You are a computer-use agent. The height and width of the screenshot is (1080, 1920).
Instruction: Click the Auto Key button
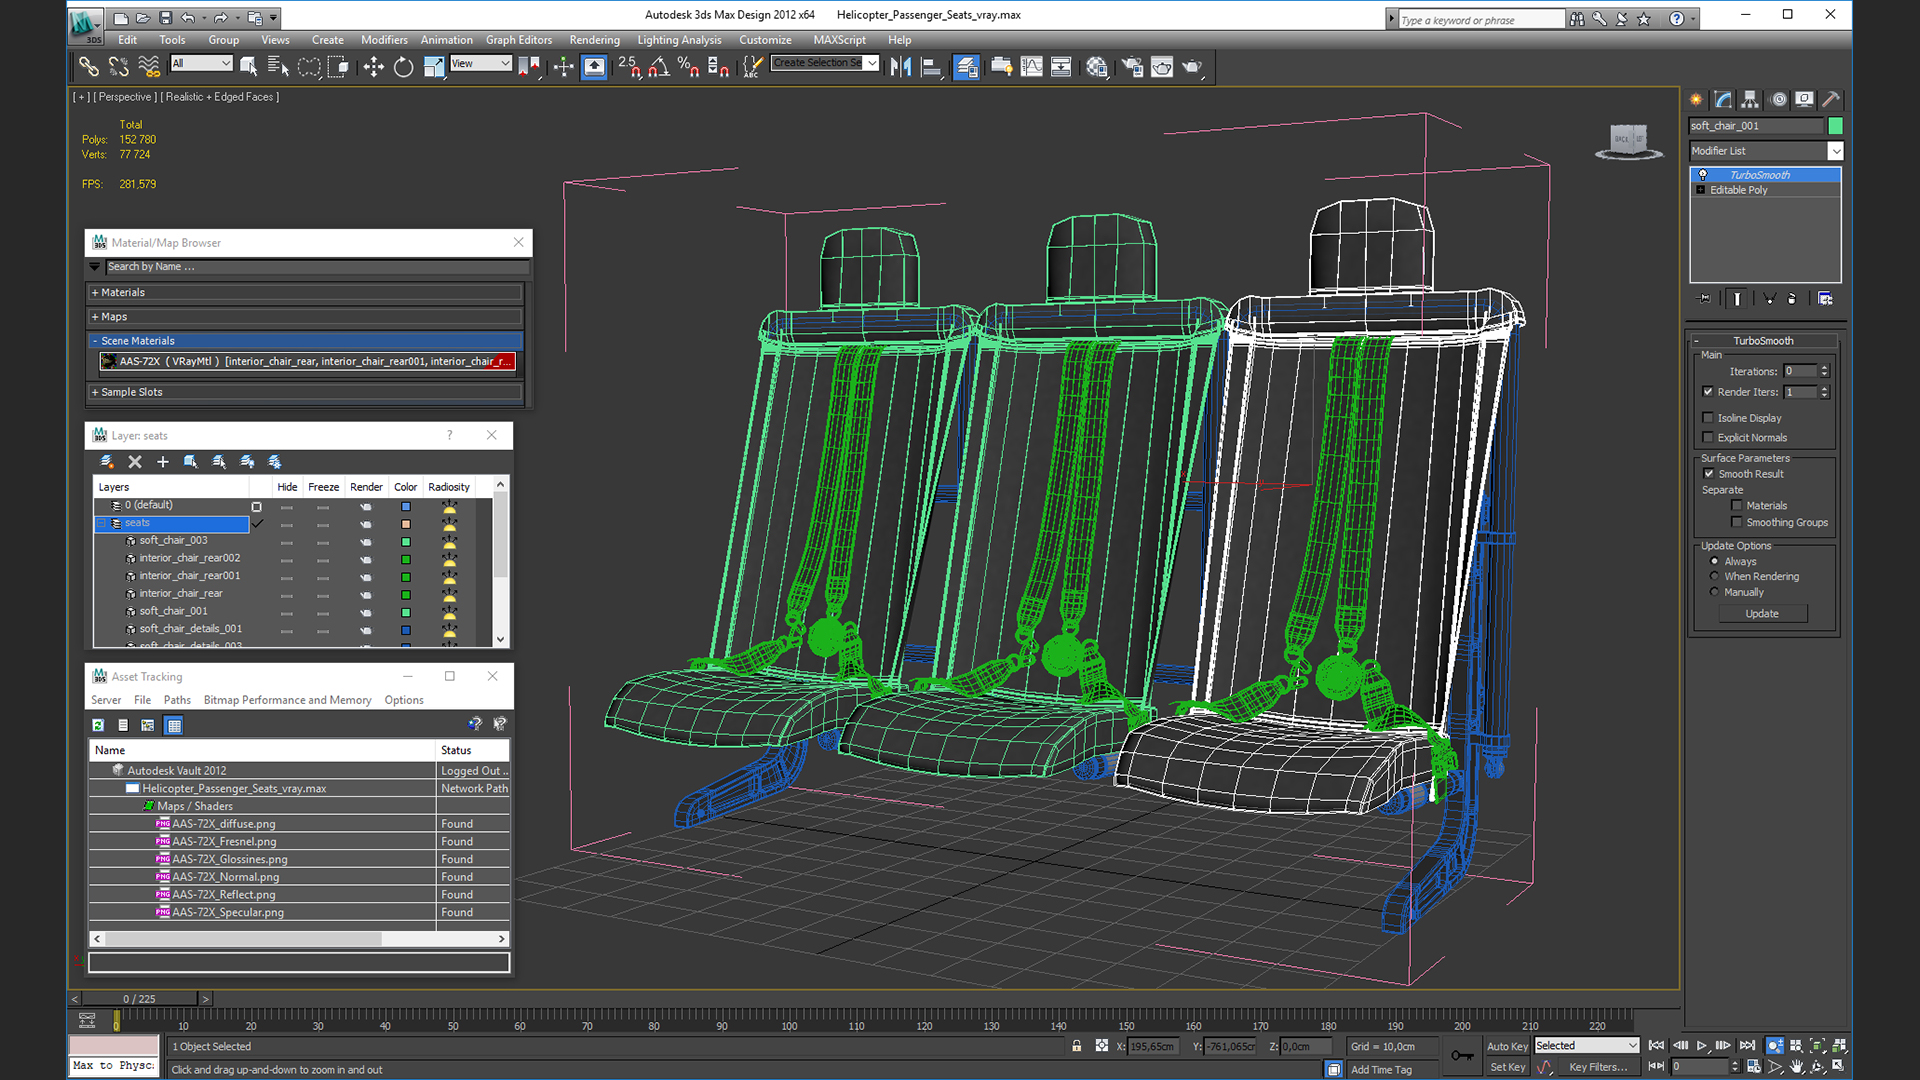point(1507,1046)
